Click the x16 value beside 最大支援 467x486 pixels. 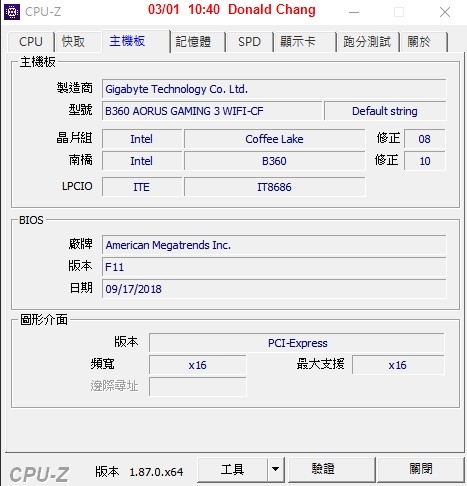point(398,365)
